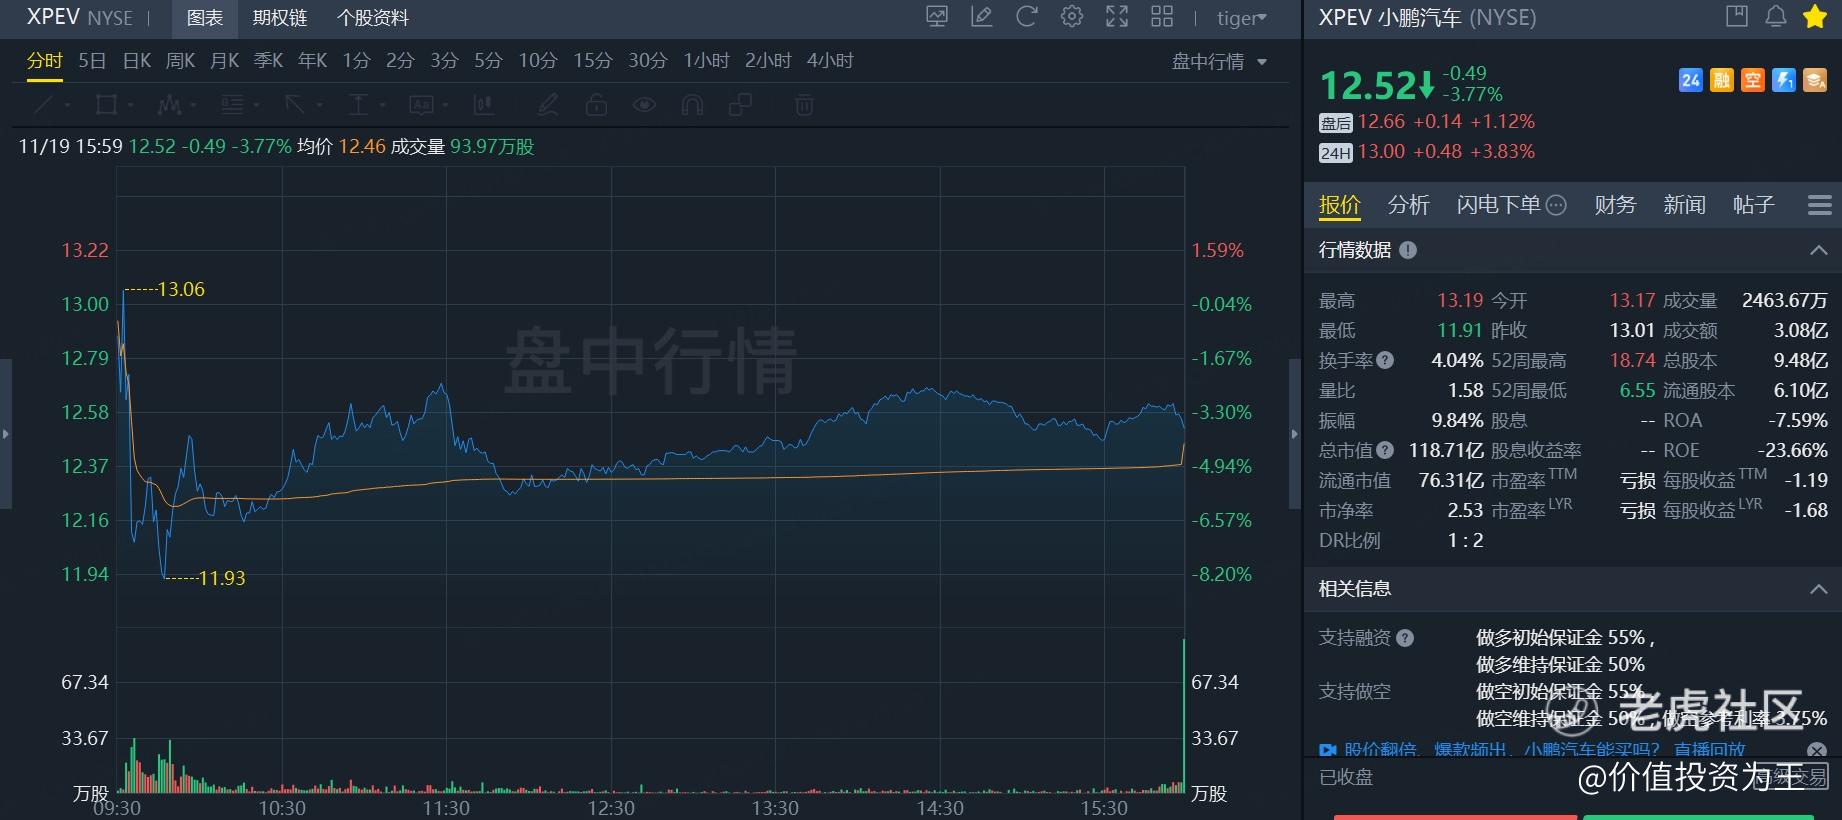Select the 15分 timeframe
This screenshot has width=1842, height=820.
click(x=592, y=61)
